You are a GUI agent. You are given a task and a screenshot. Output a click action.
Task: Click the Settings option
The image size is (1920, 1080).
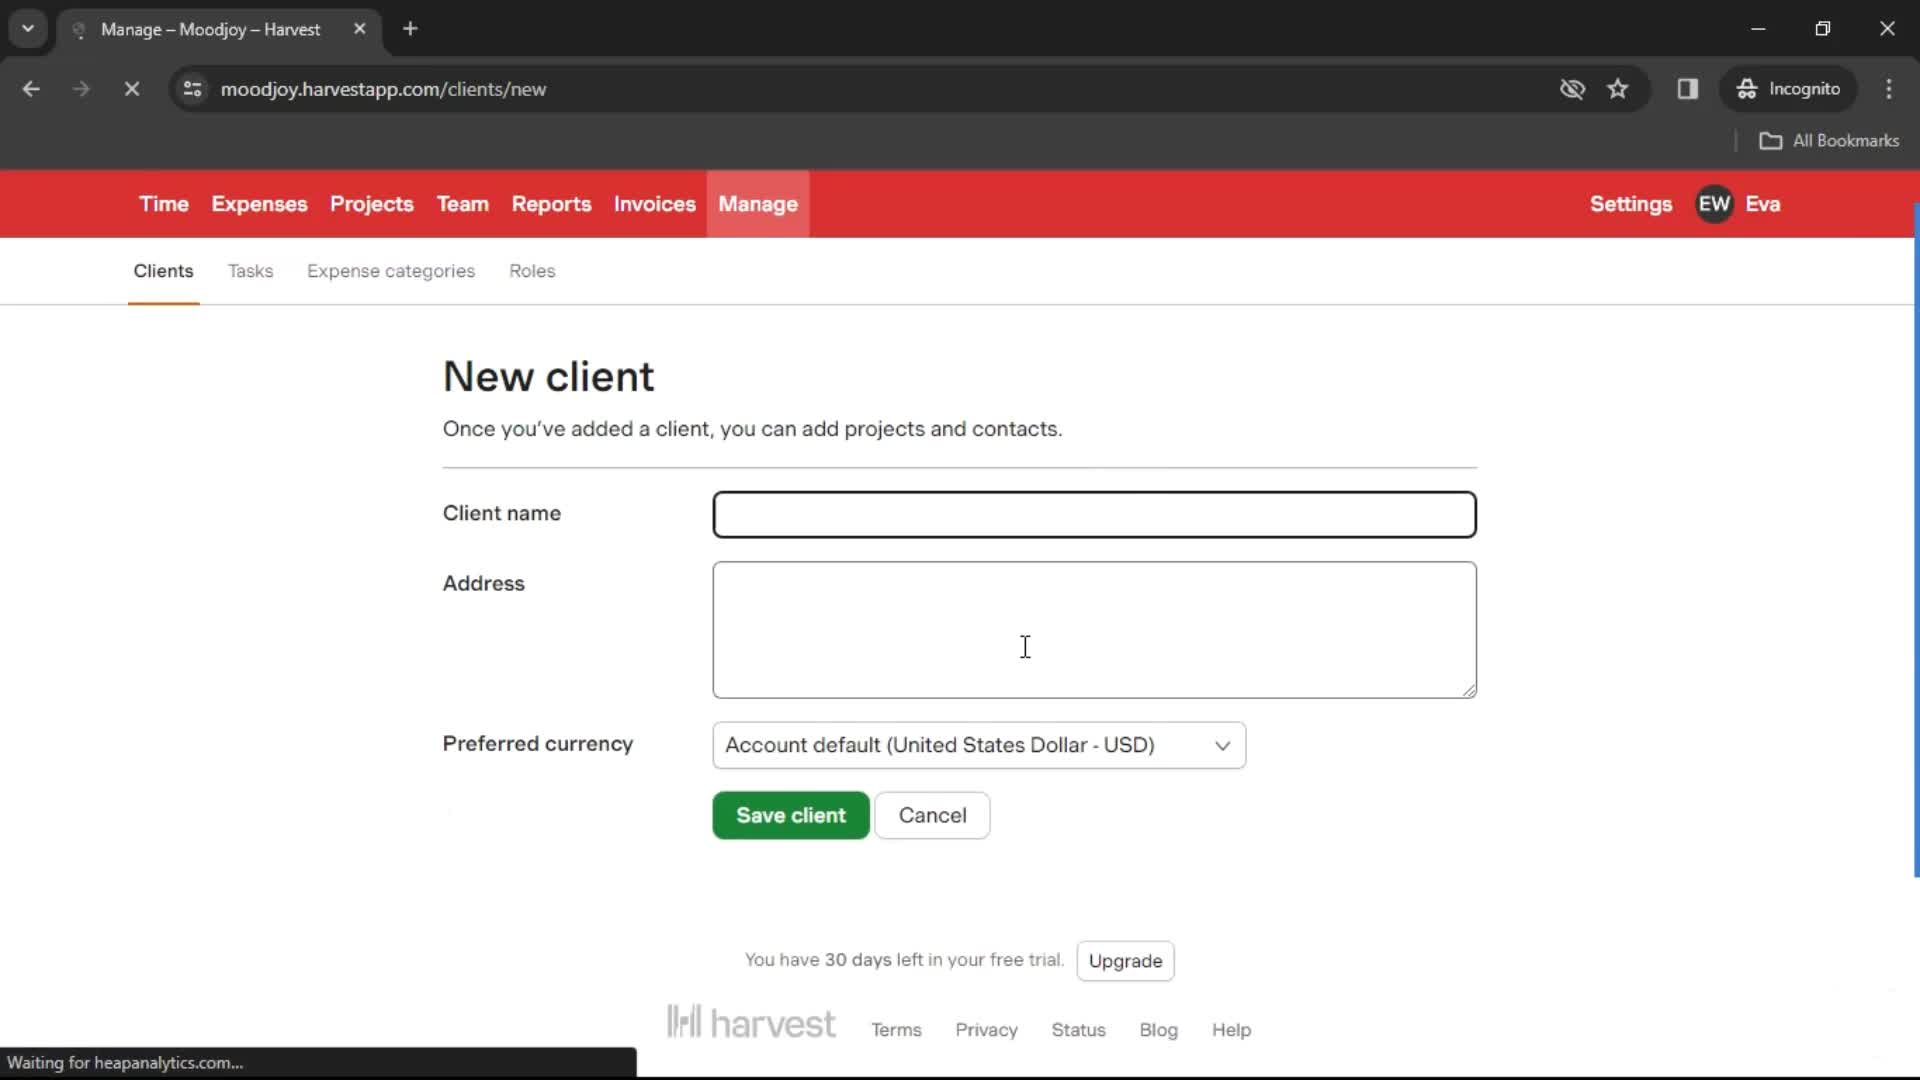pyautogui.click(x=1631, y=203)
